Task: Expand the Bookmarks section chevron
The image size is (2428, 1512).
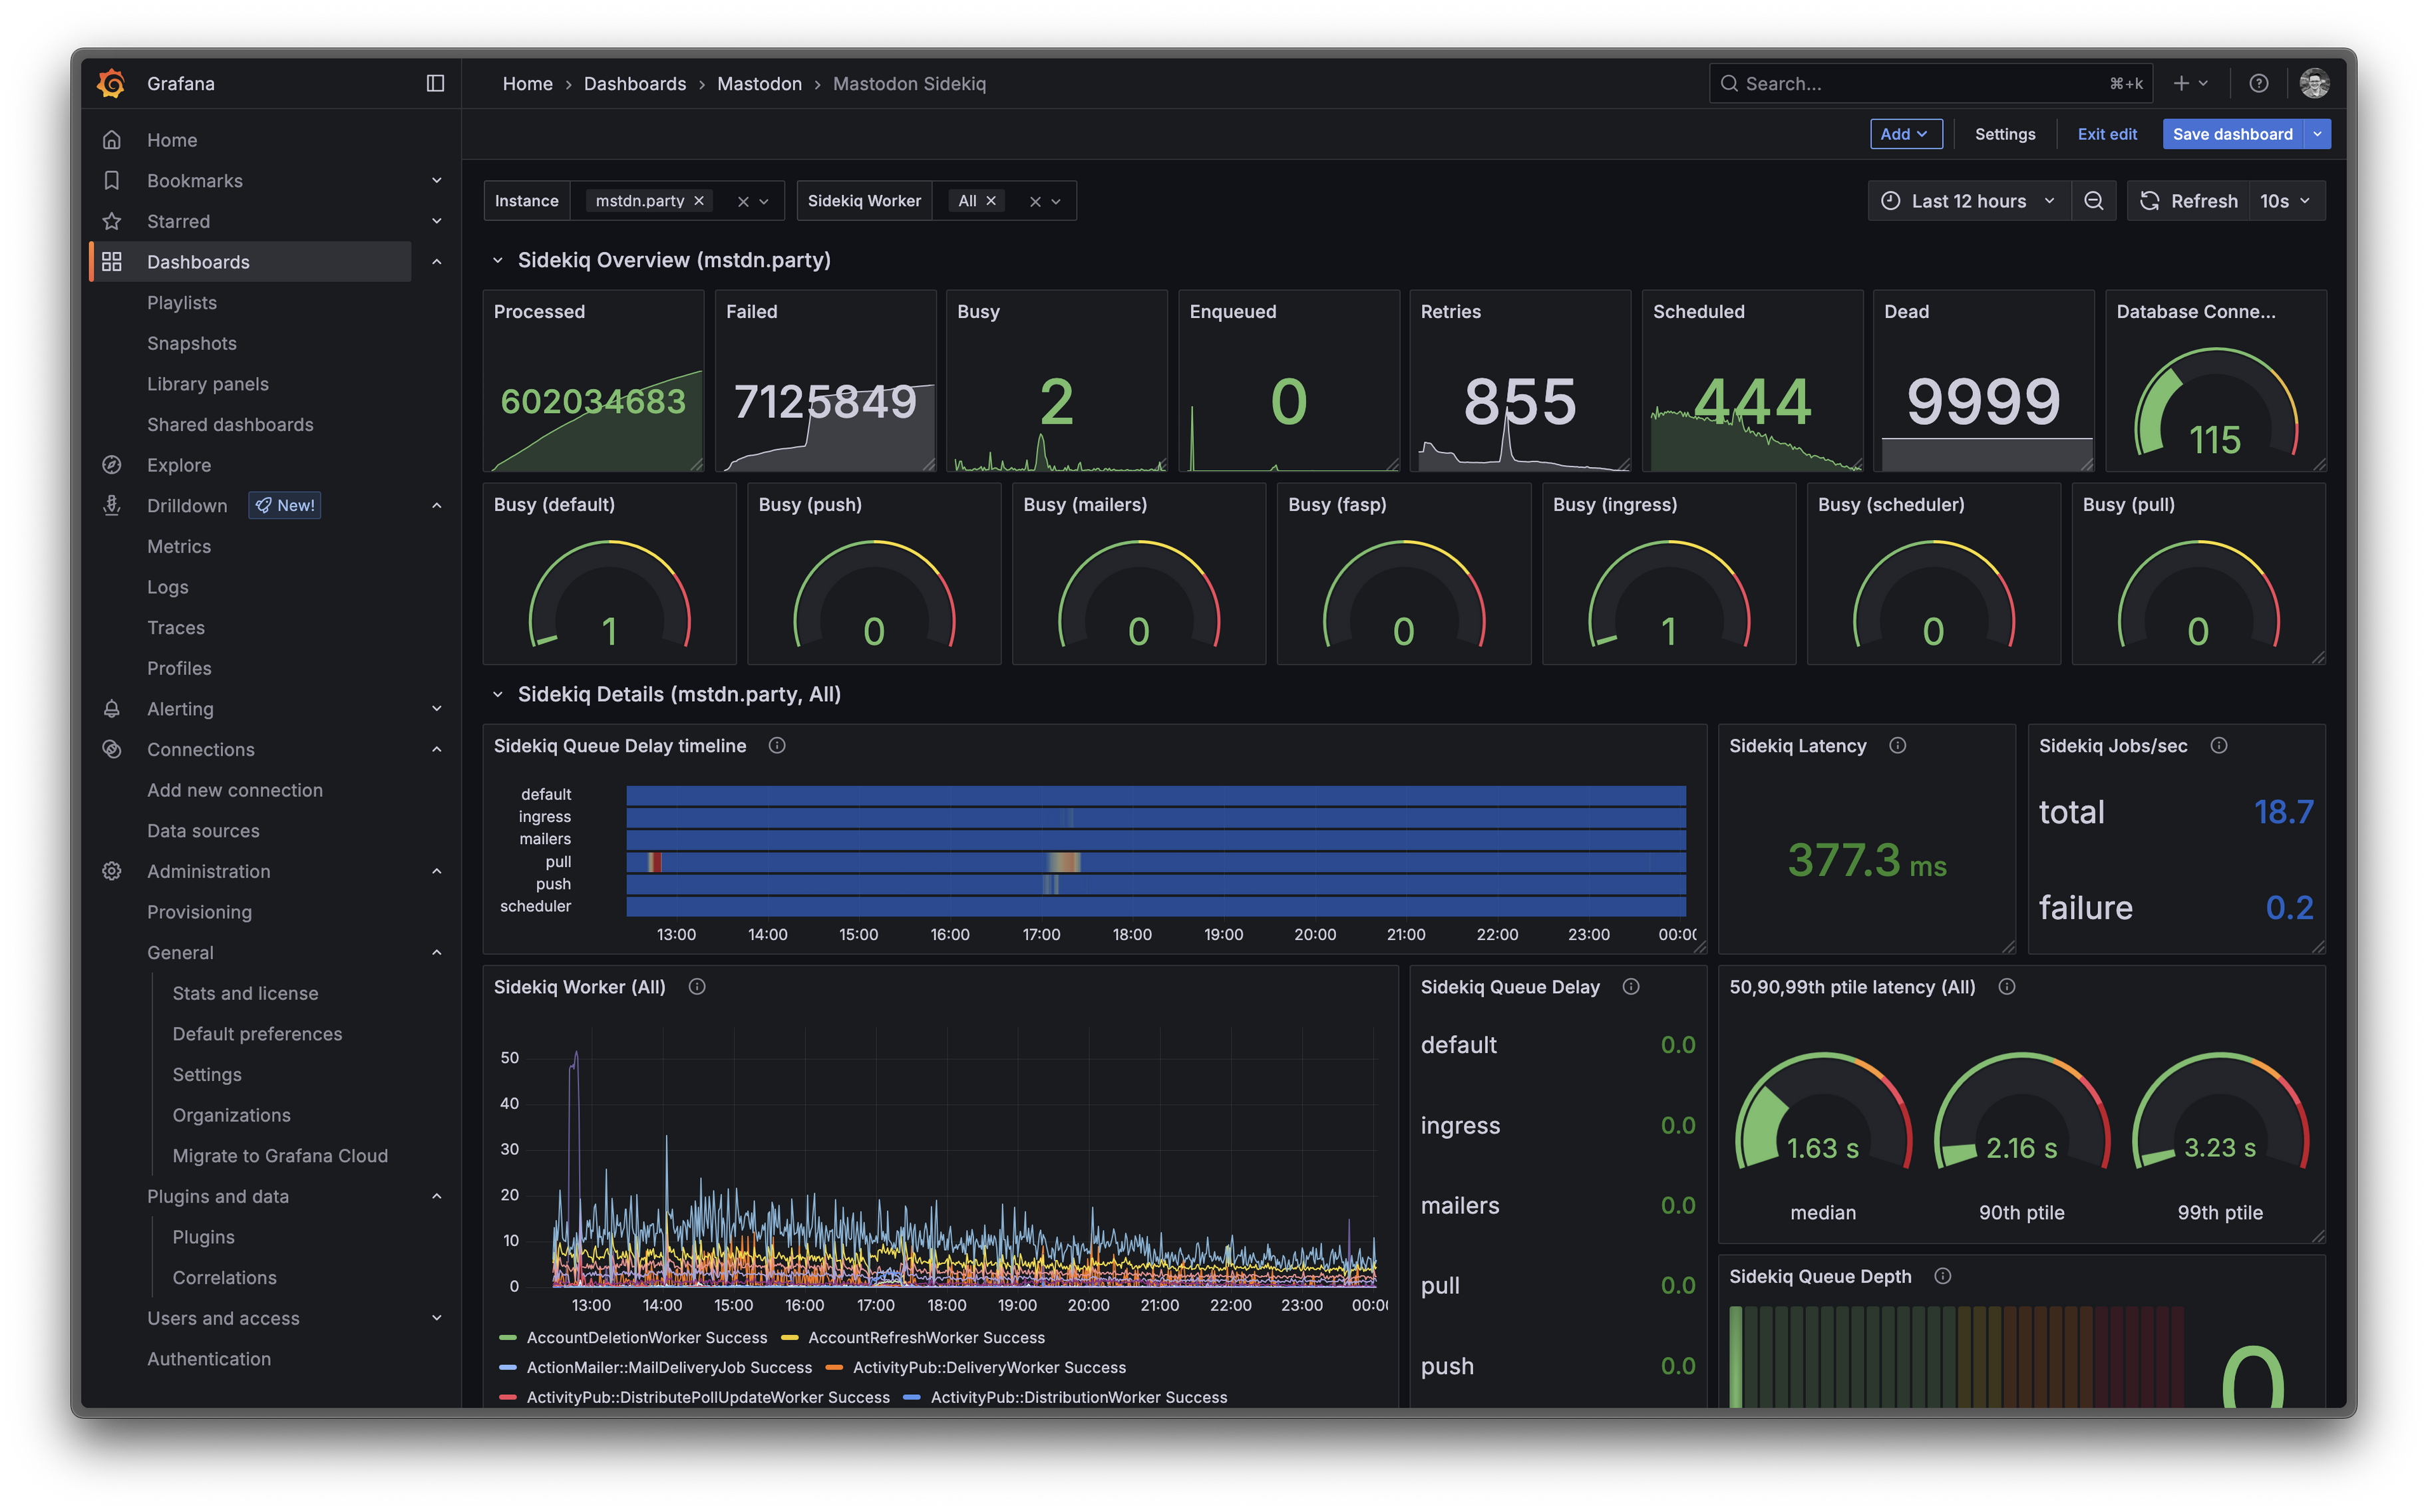Action: [436, 180]
